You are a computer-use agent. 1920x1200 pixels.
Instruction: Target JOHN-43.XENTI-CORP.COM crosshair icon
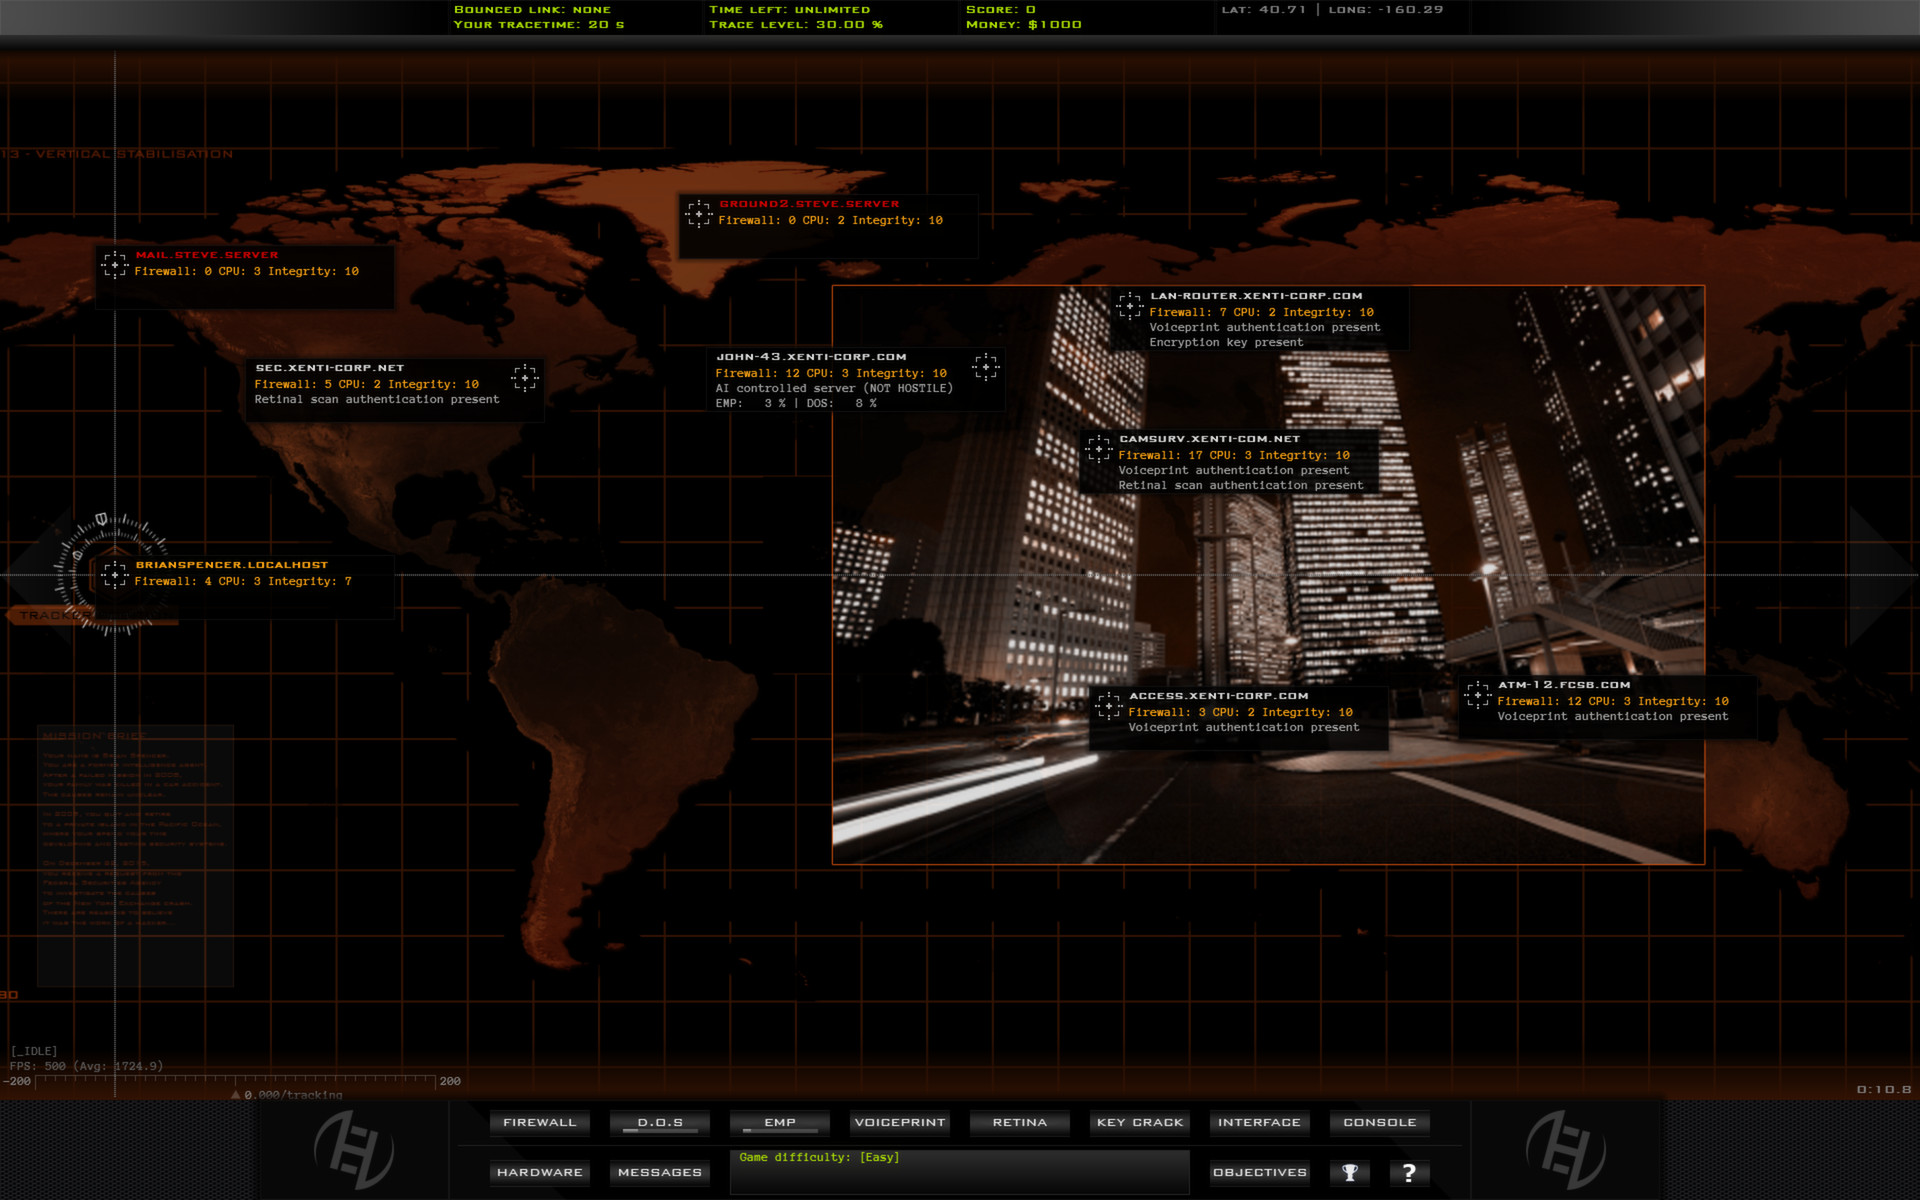point(987,368)
